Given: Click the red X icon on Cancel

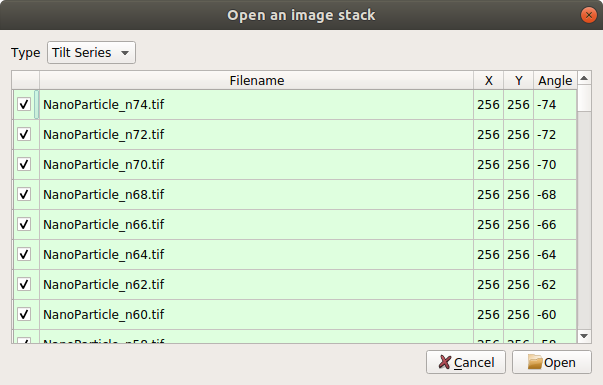Looking at the screenshot, I should click(x=445, y=362).
